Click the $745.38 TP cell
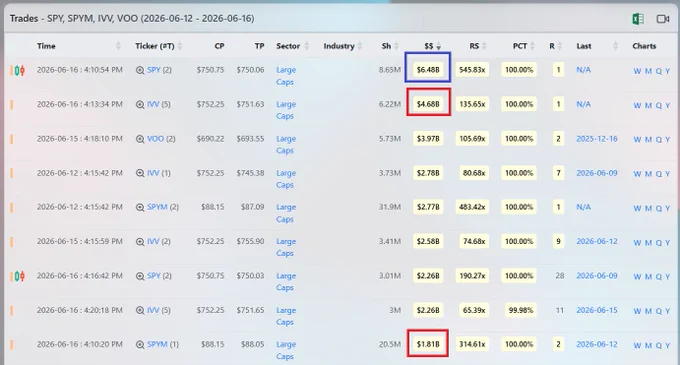This screenshot has width=680, height=365. [x=250, y=173]
